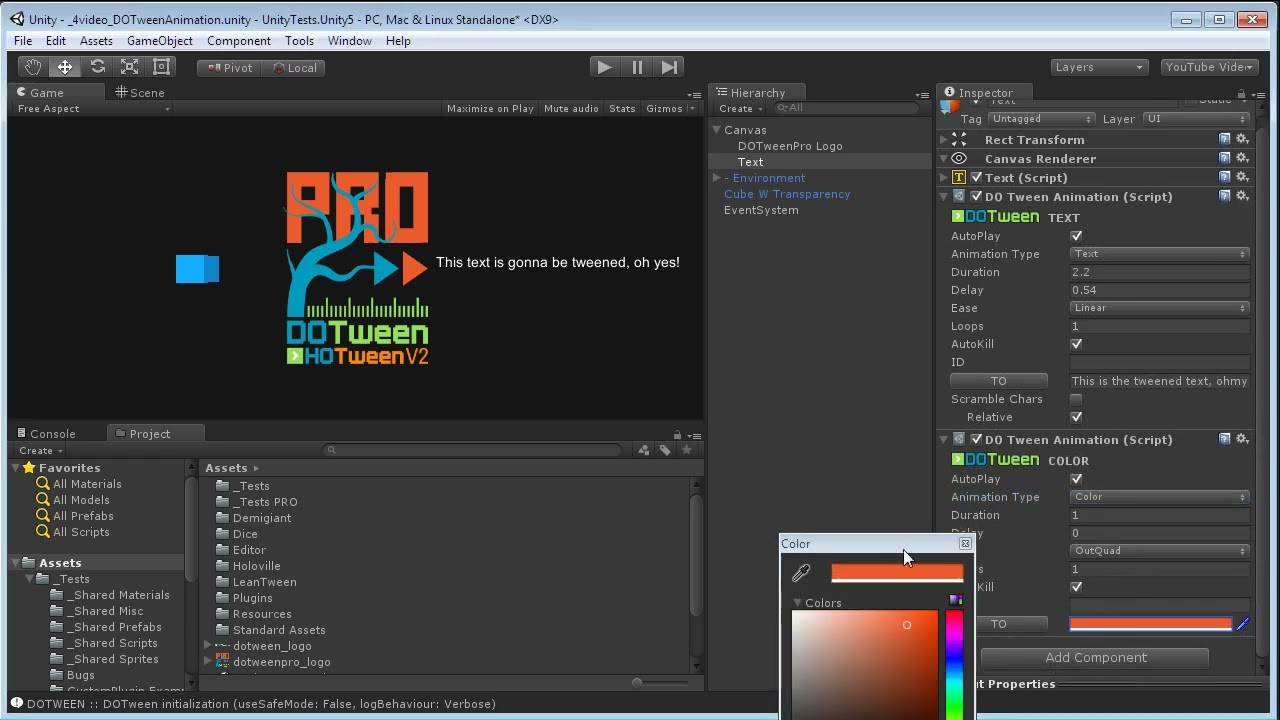Open Canvas Renderer gear settings
The height and width of the screenshot is (720, 1280).
(x=1242, y=158)
